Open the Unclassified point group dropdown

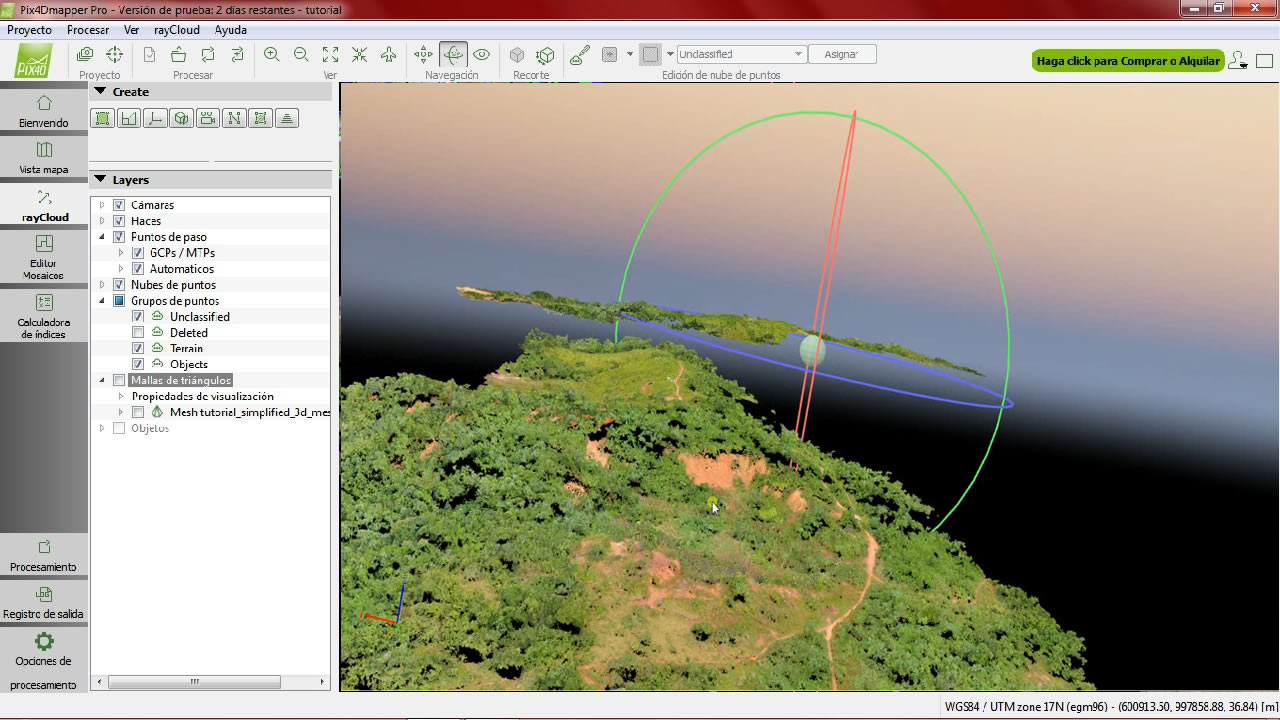point(741,55)
